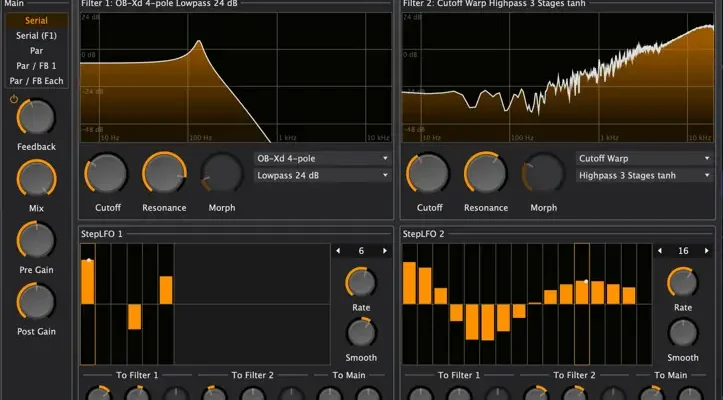Select the Serial routing mode
The image size is (723, 400).
click(x=37, y=20)
